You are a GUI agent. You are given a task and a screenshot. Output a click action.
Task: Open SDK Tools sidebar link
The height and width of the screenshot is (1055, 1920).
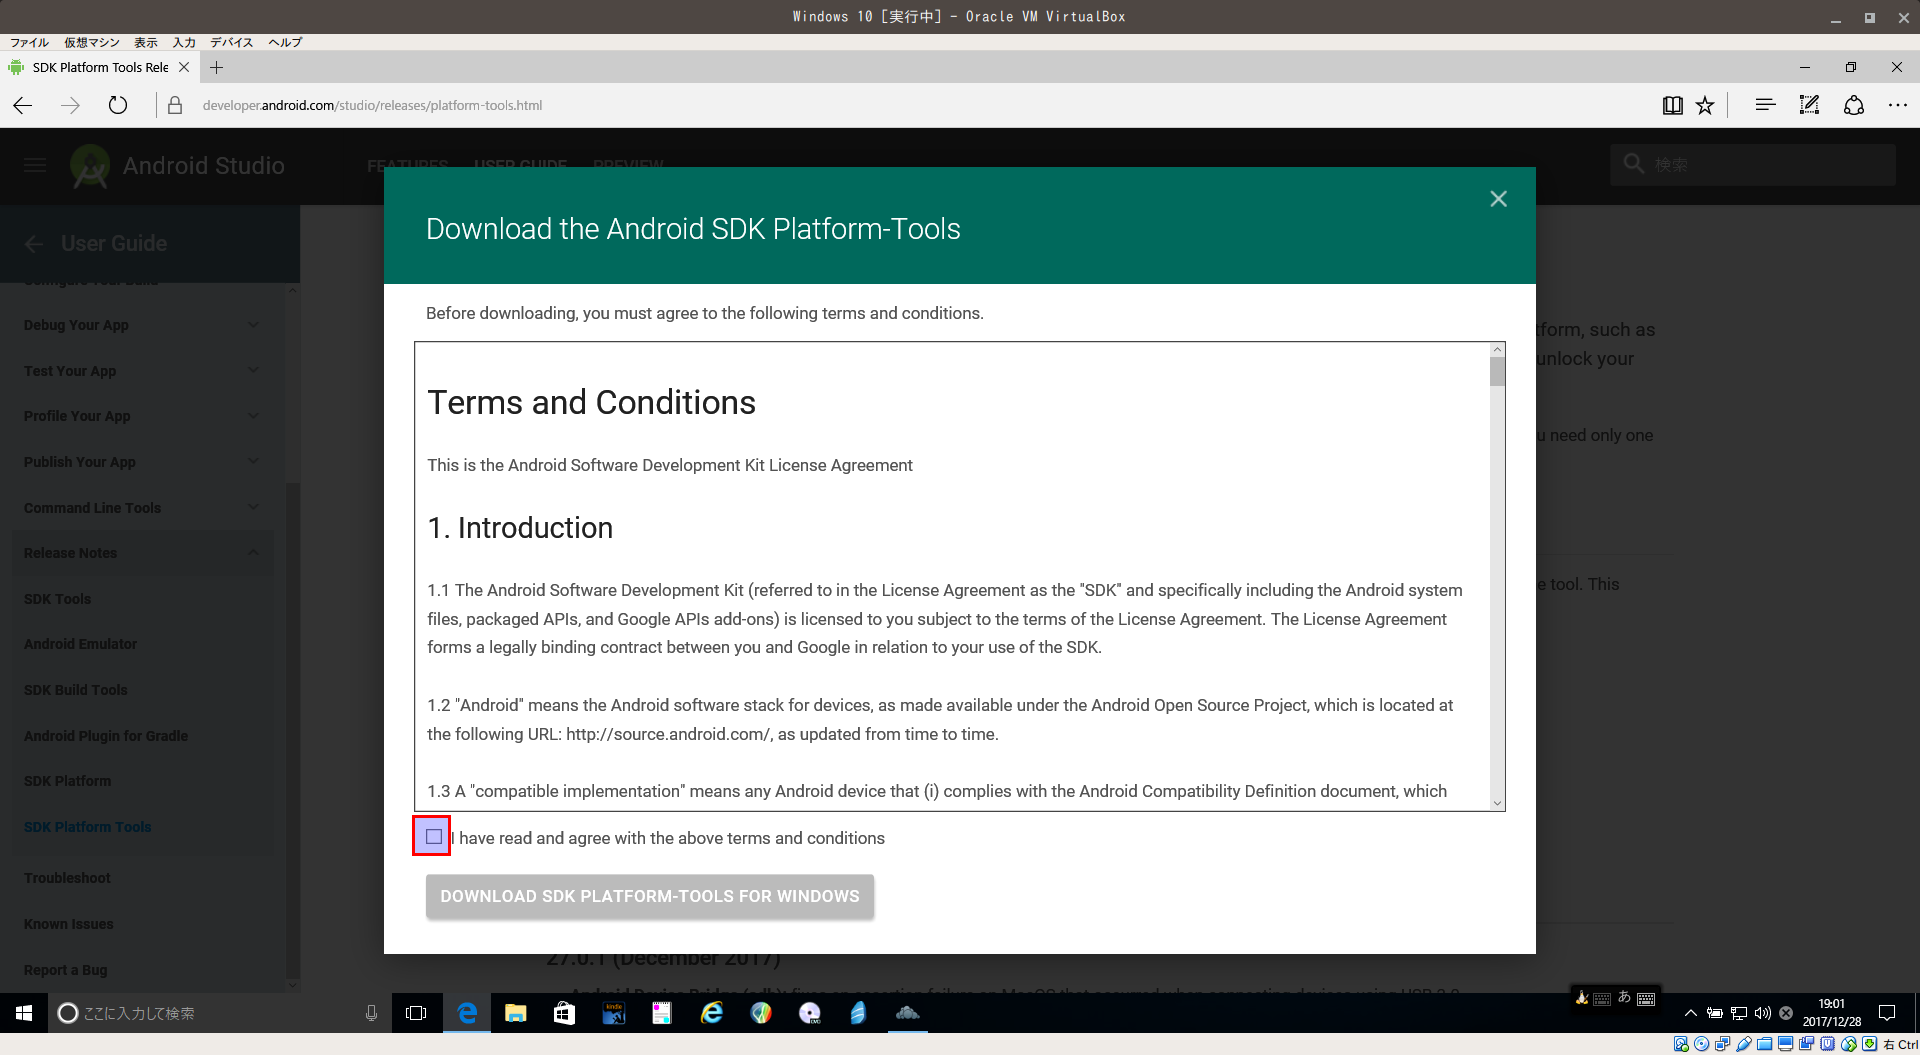58,599
